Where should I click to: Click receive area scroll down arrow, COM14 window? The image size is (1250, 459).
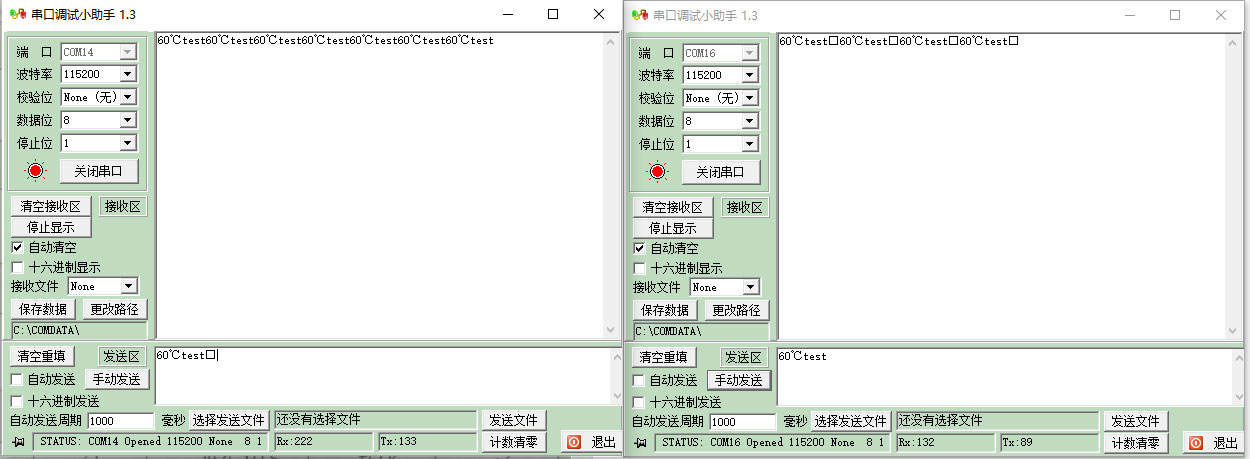610,329
